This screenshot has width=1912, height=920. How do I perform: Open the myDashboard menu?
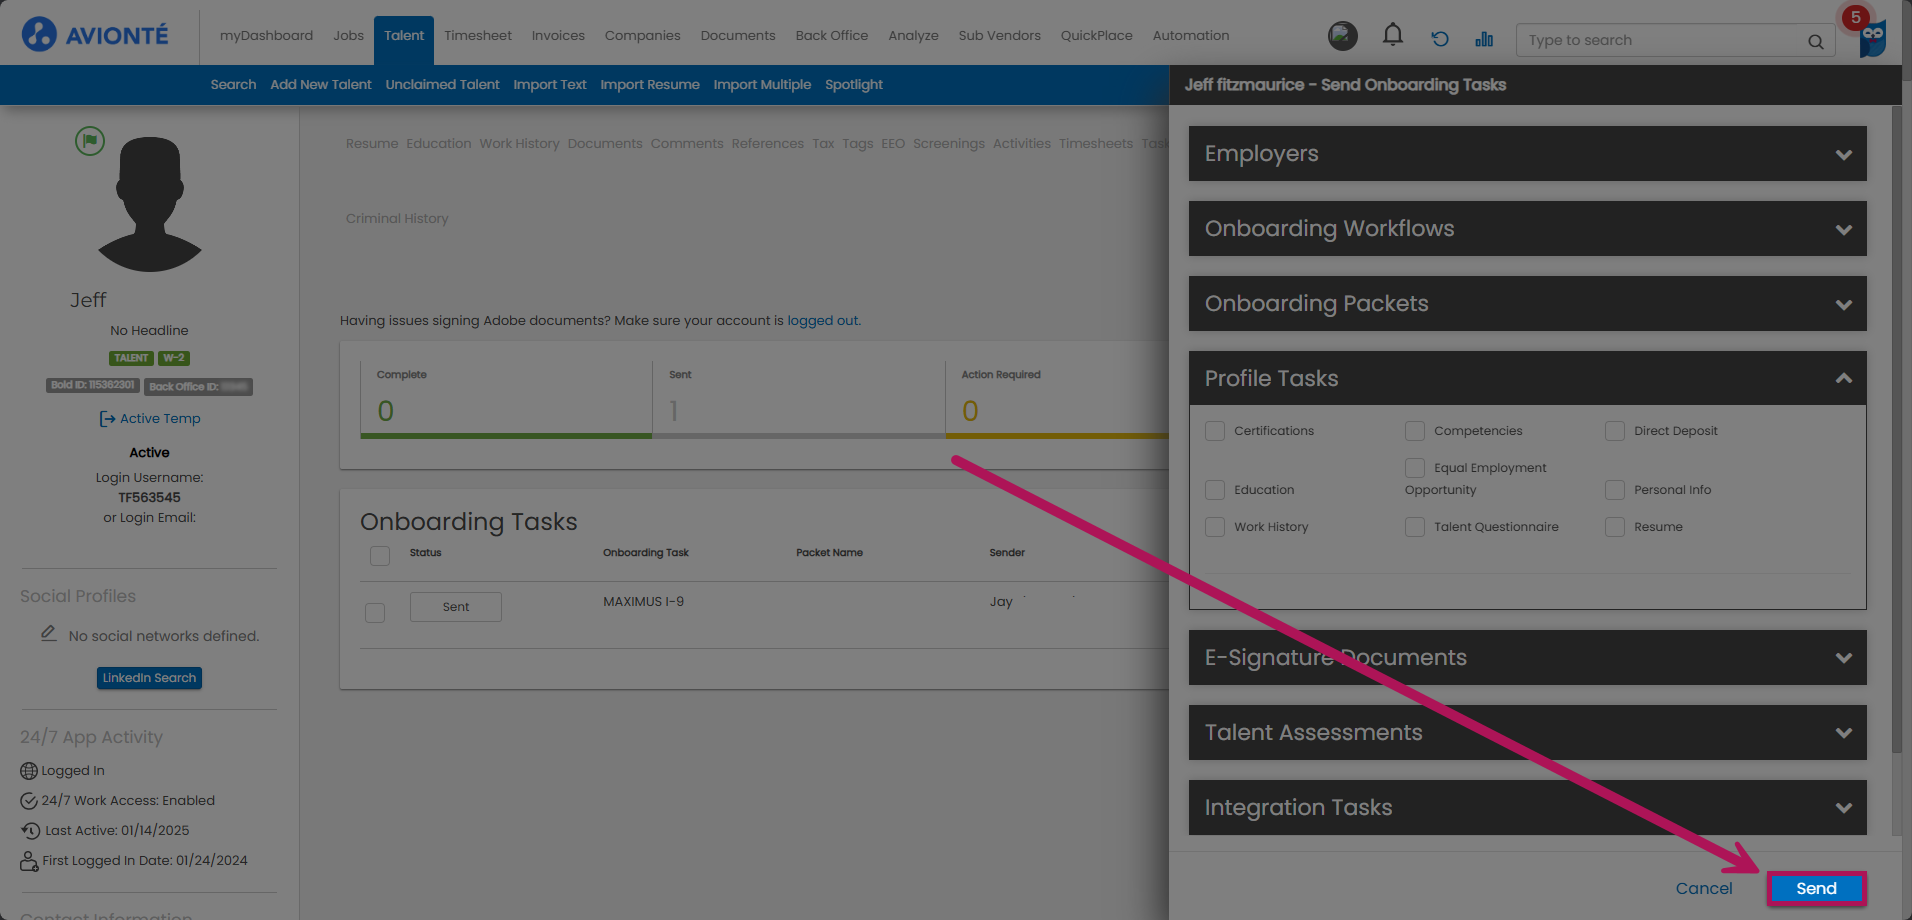point(266,36)
